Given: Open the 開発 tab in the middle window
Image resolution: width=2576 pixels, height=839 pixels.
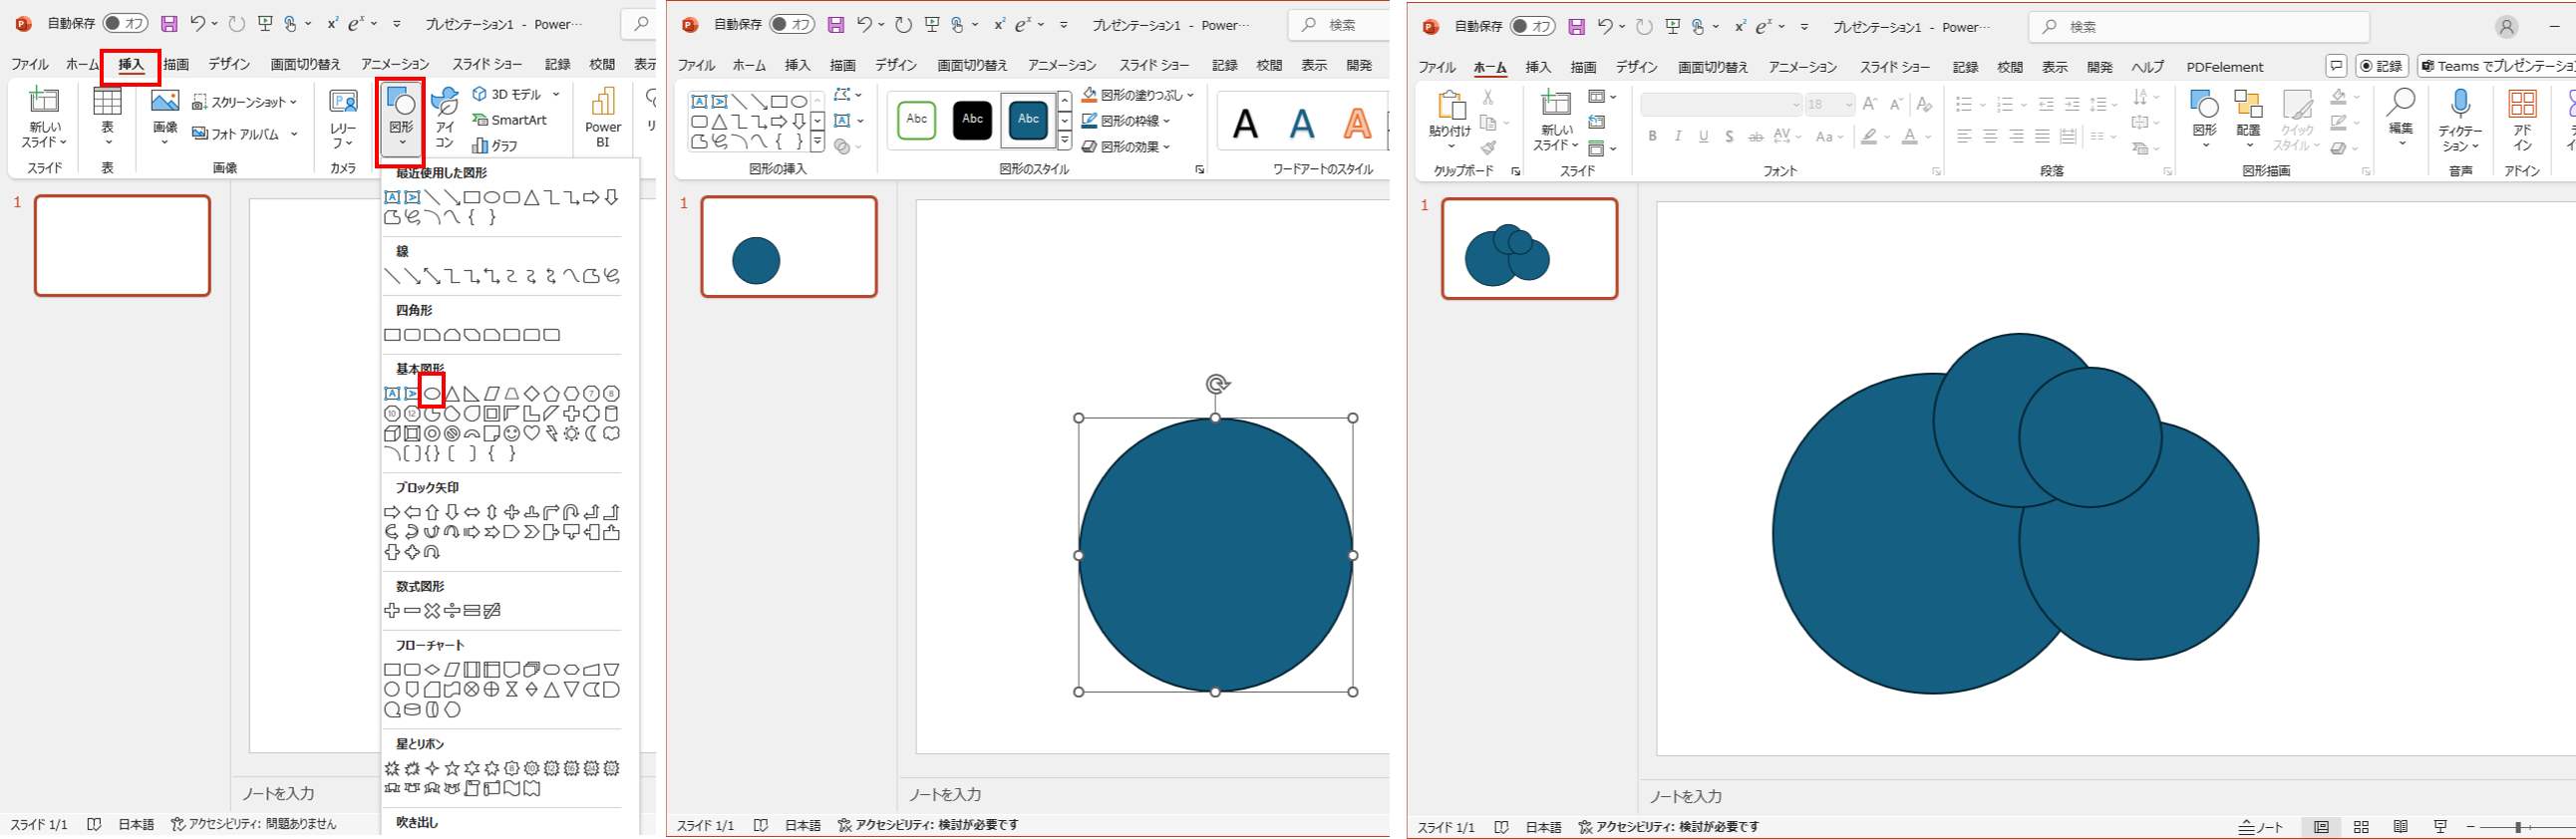Looking at the screenshot, I should [1359, 65].
